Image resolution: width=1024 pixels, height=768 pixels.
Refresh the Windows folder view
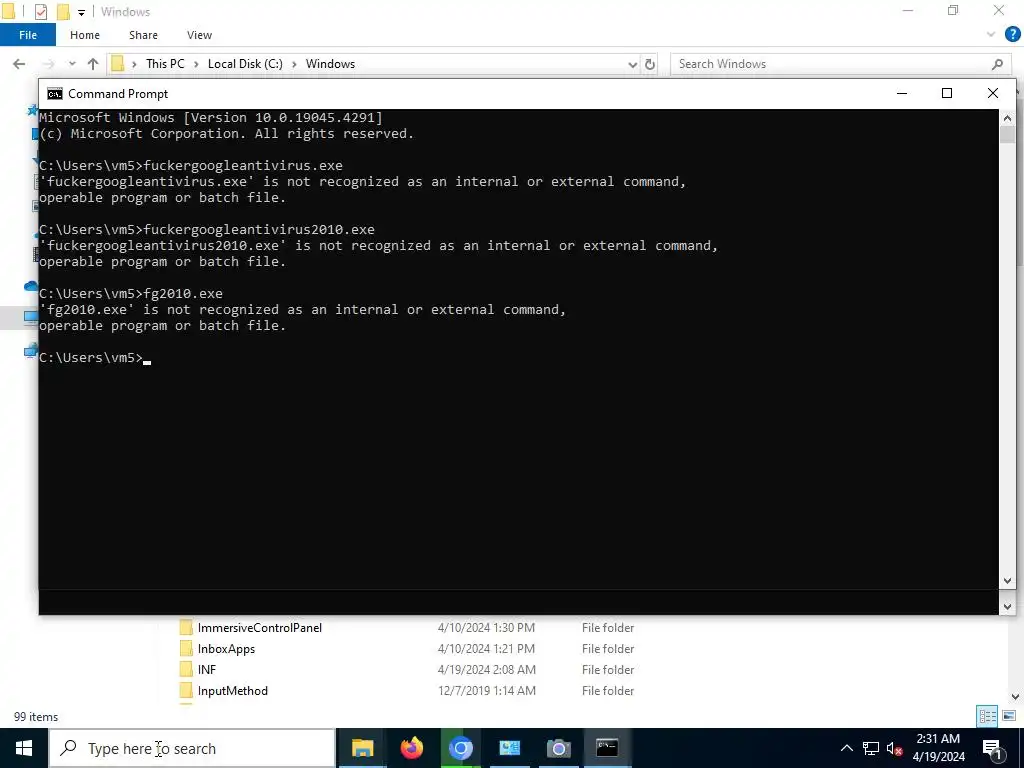click(x=650, y=64)
